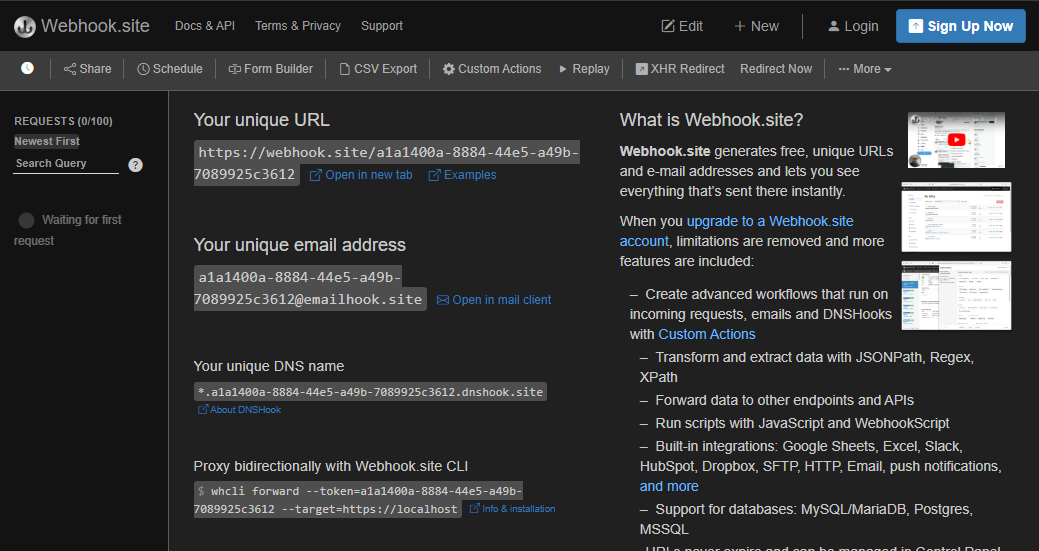Focus the Search Query field
Image resolution: width=1039 pixels, height=551 pixels.
coord(66,164)
